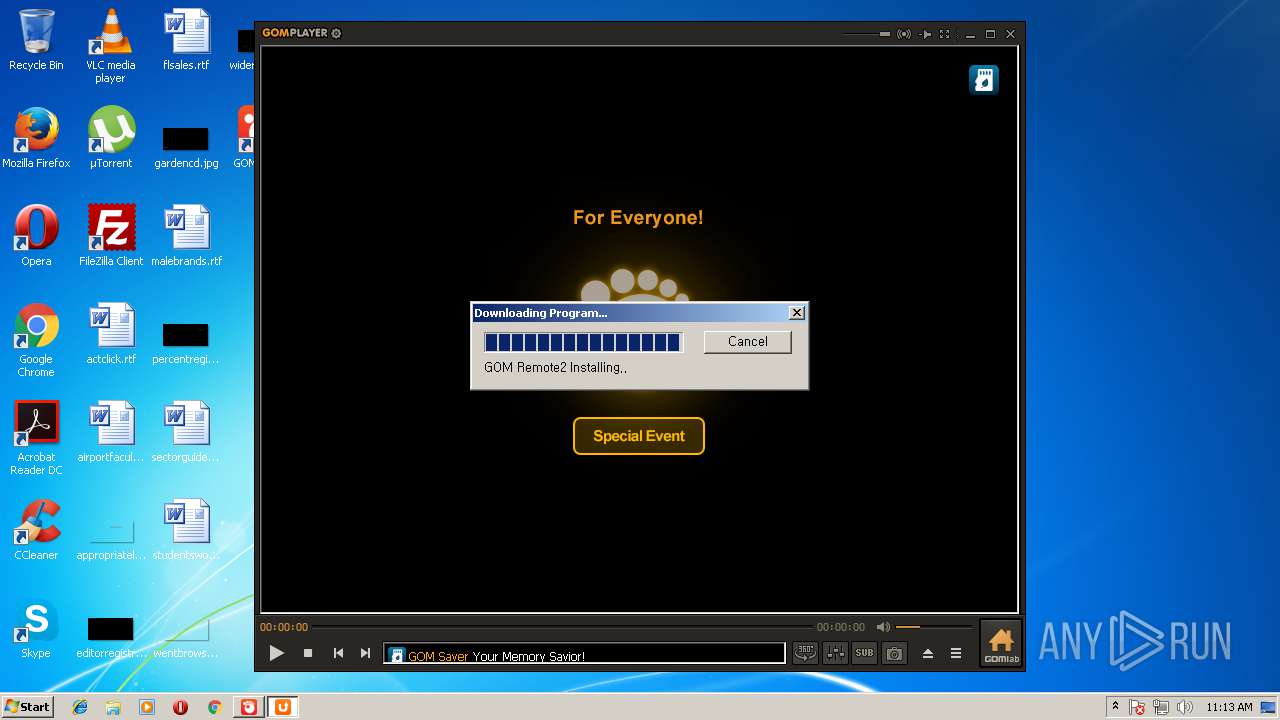The image size is (1280, 720).
Task: Open the sectorguide... document icon
Action: click(186, 432)
